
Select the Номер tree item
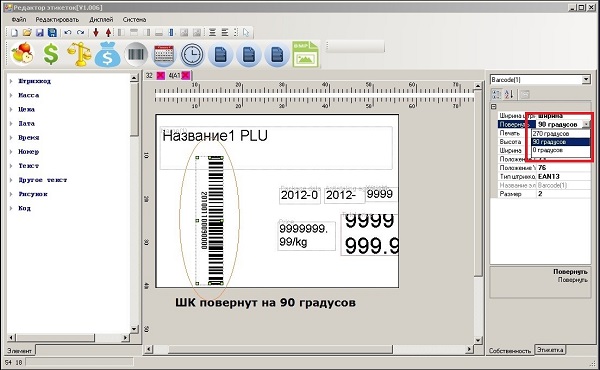tap(29, 152)
